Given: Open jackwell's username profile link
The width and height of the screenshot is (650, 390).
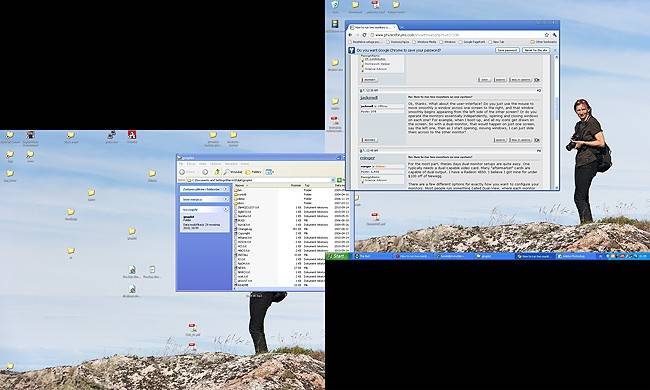Looking at the screenshot, I should coord(369,98).
